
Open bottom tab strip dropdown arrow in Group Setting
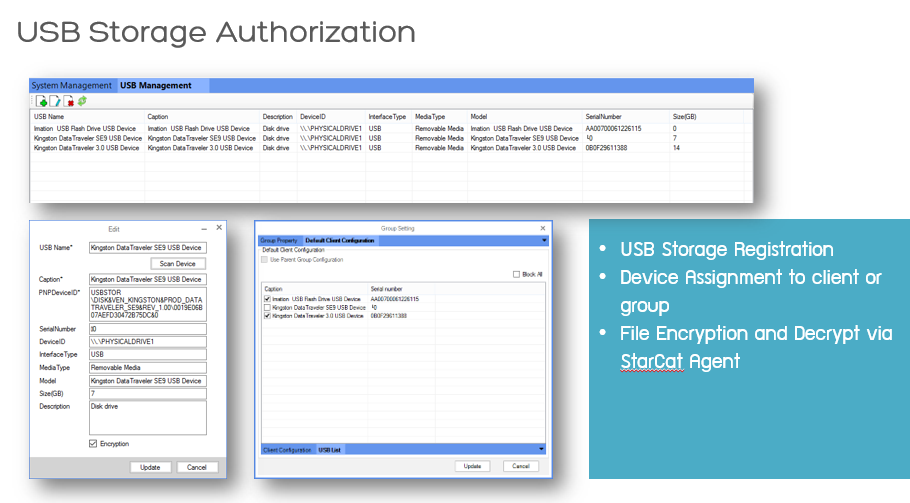tap(541, 450)
